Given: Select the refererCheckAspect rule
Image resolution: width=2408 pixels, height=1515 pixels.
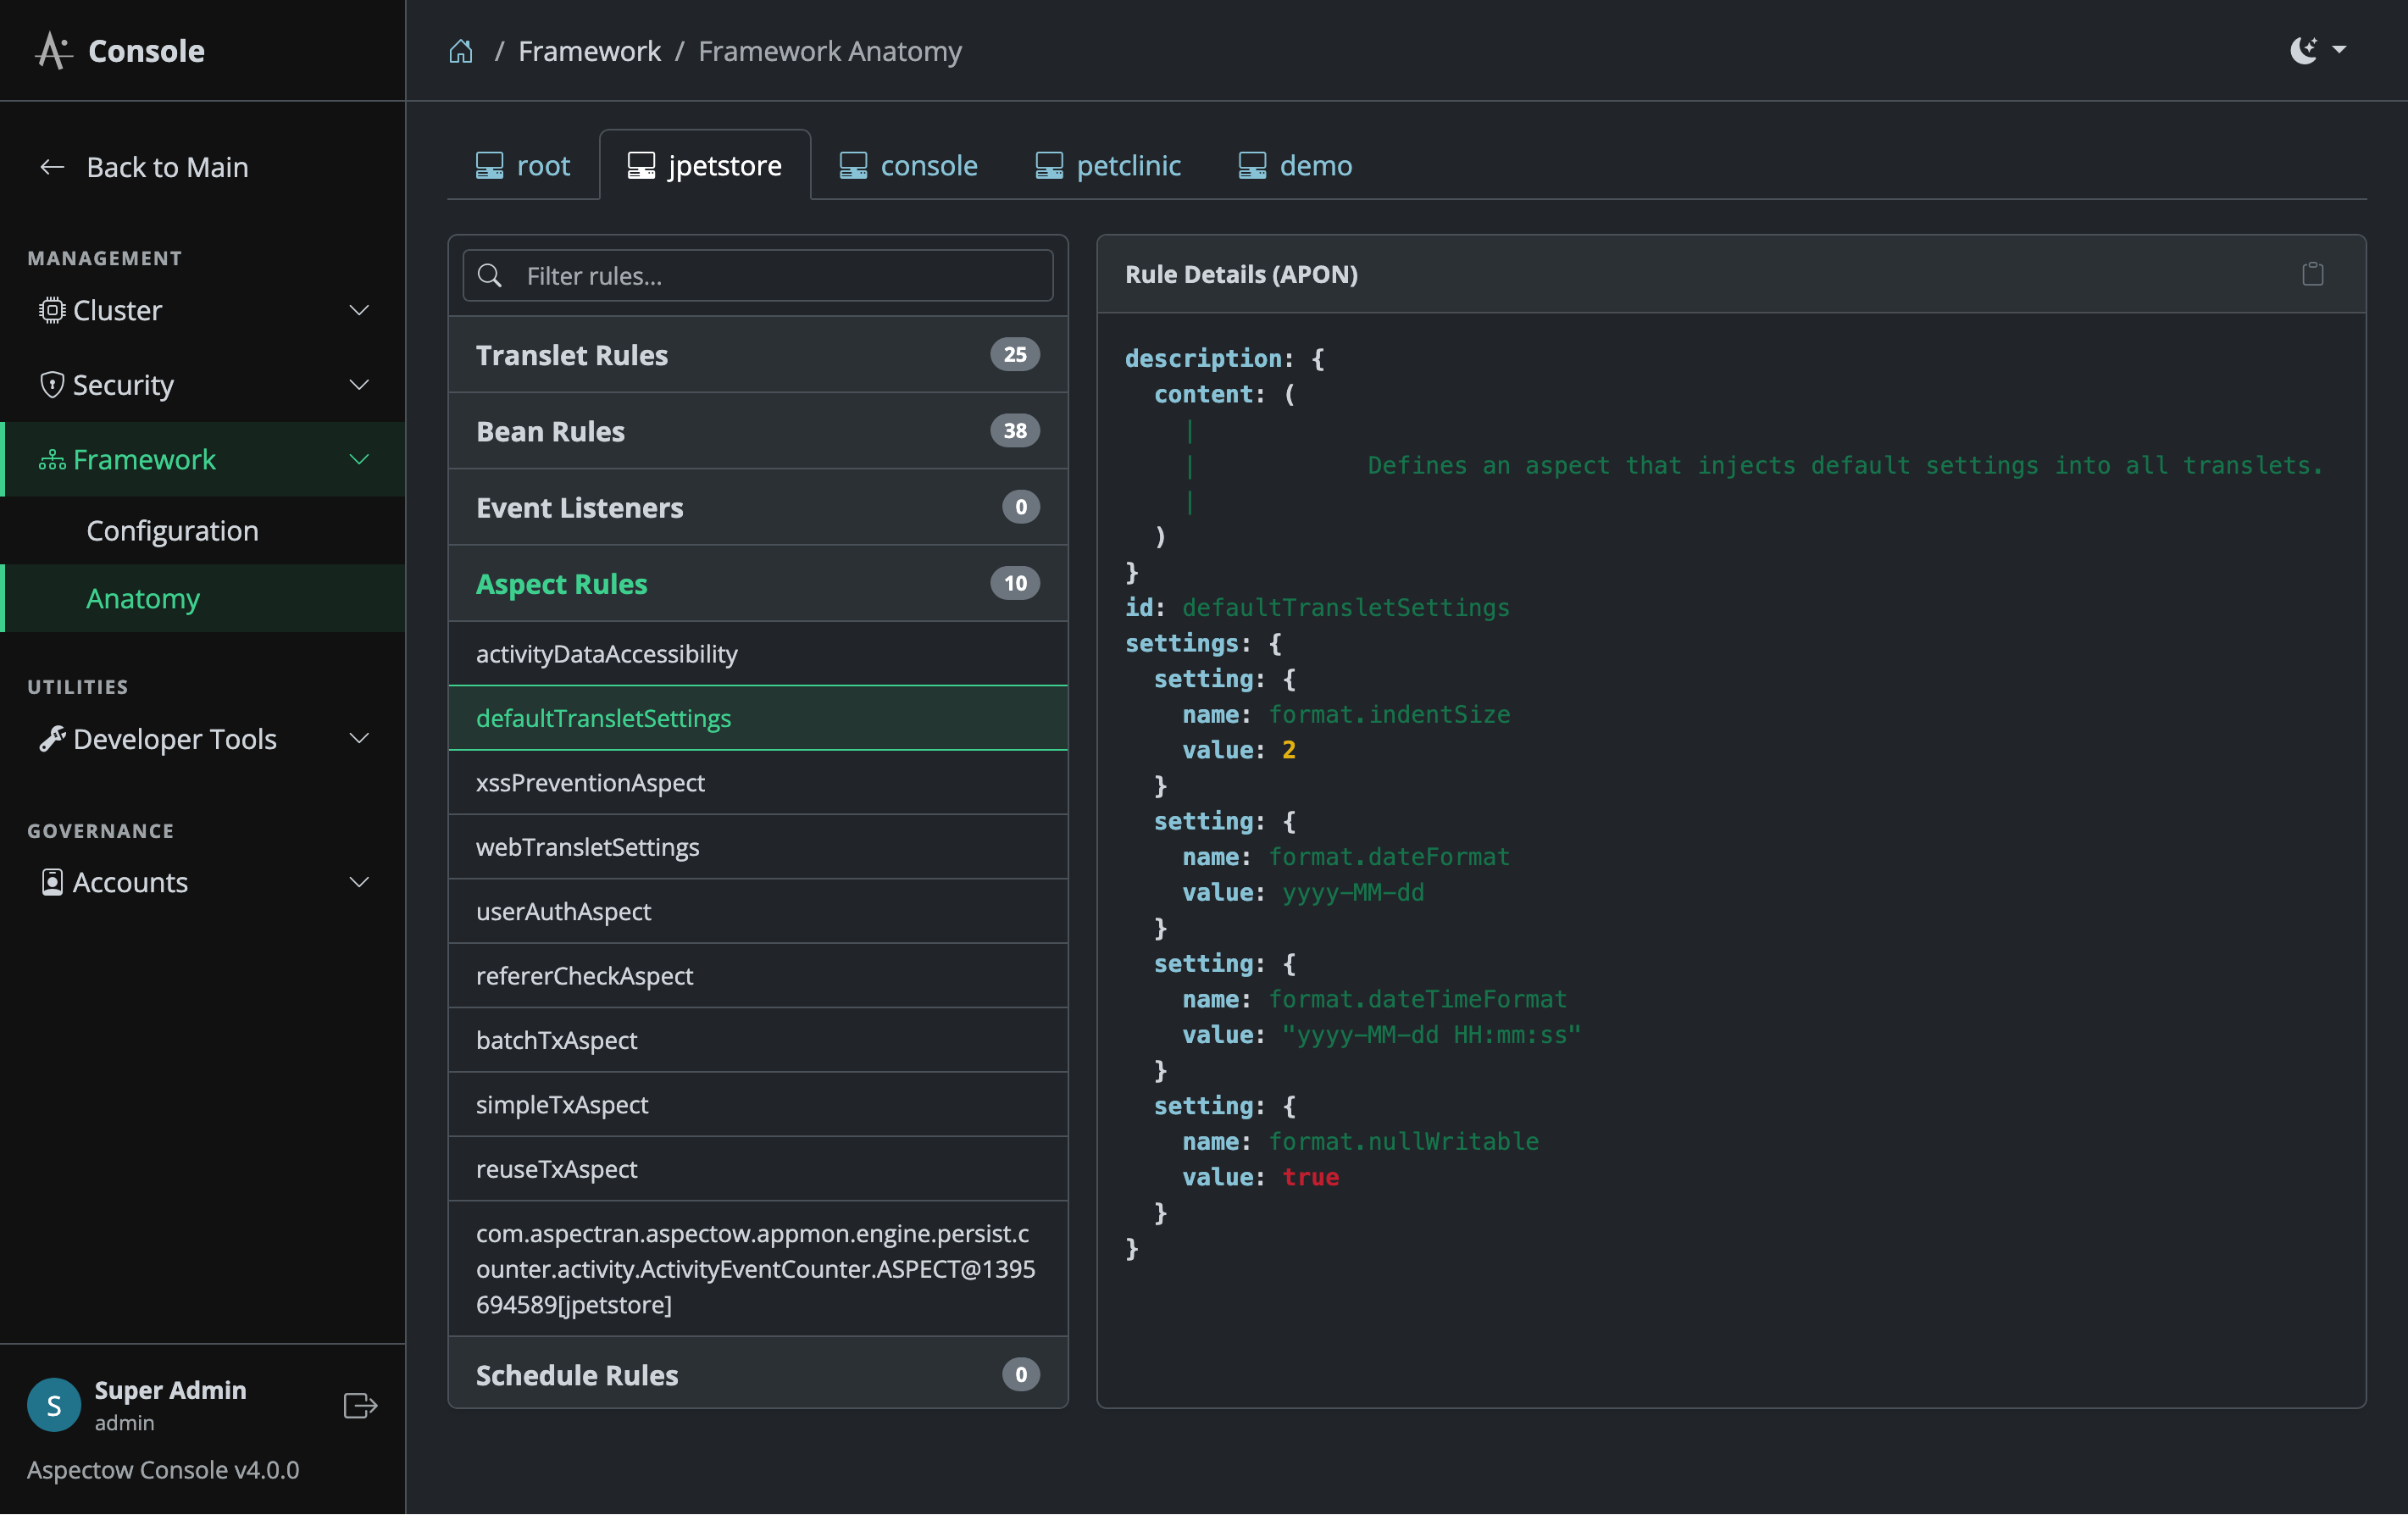Looking at the screenshot, I should pos(758,976).
